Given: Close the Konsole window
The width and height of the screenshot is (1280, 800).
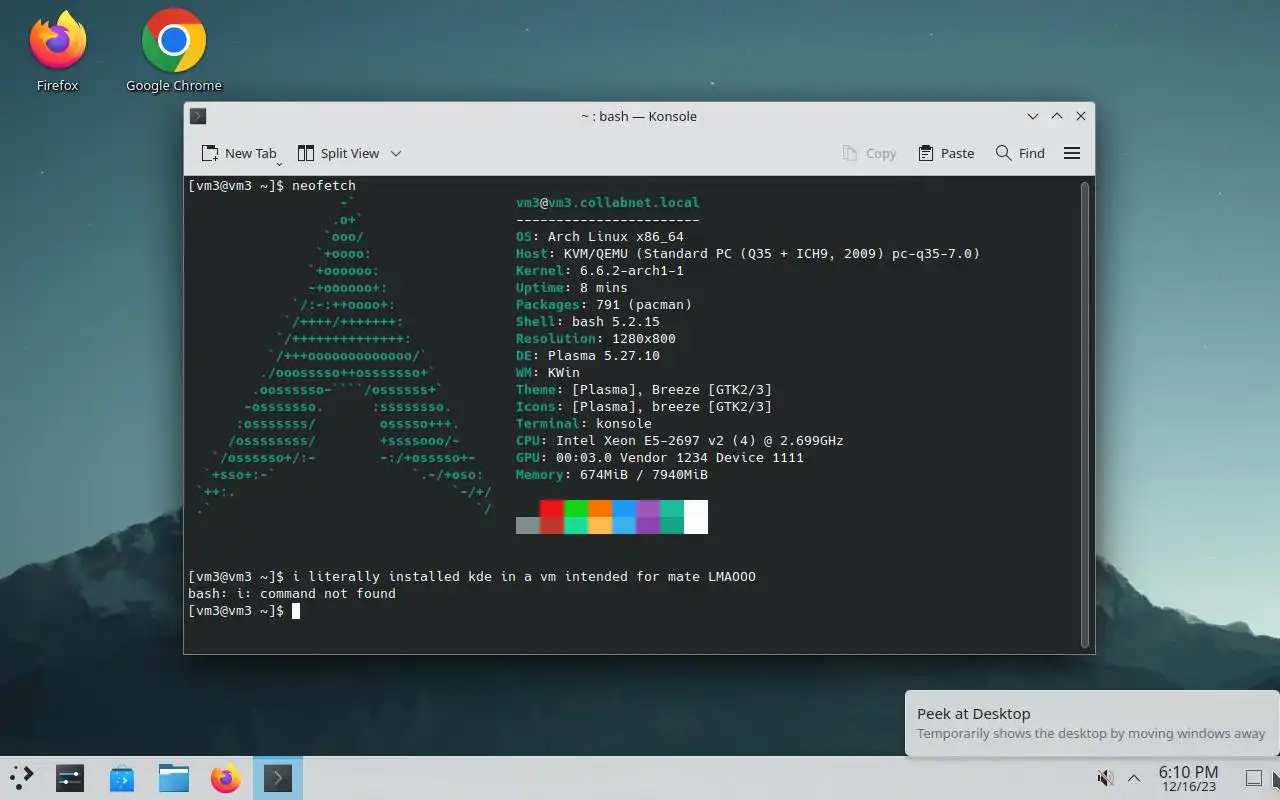Looking at the screenshot, I should click(x=1081, y=116).
